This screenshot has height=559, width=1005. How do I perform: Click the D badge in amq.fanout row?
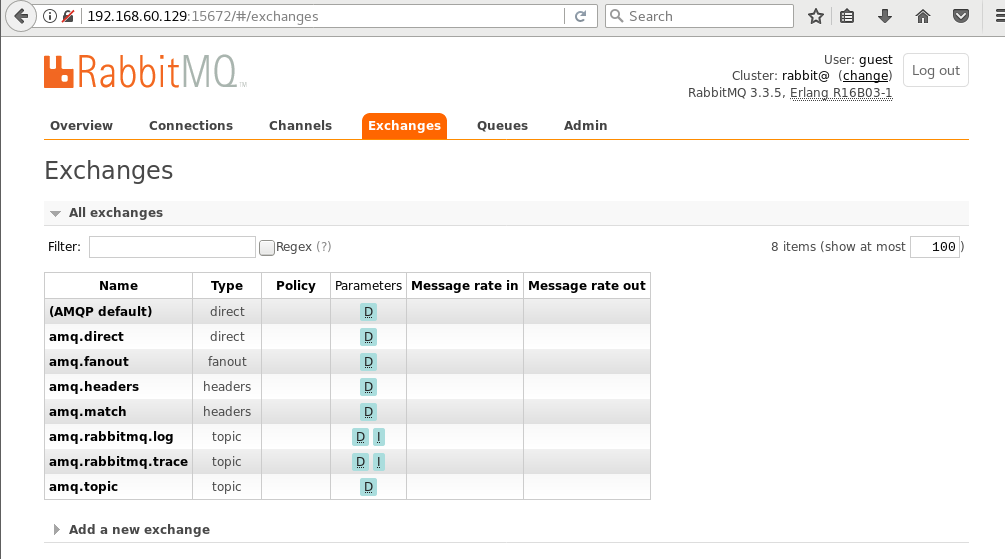(x=369, y=362)
